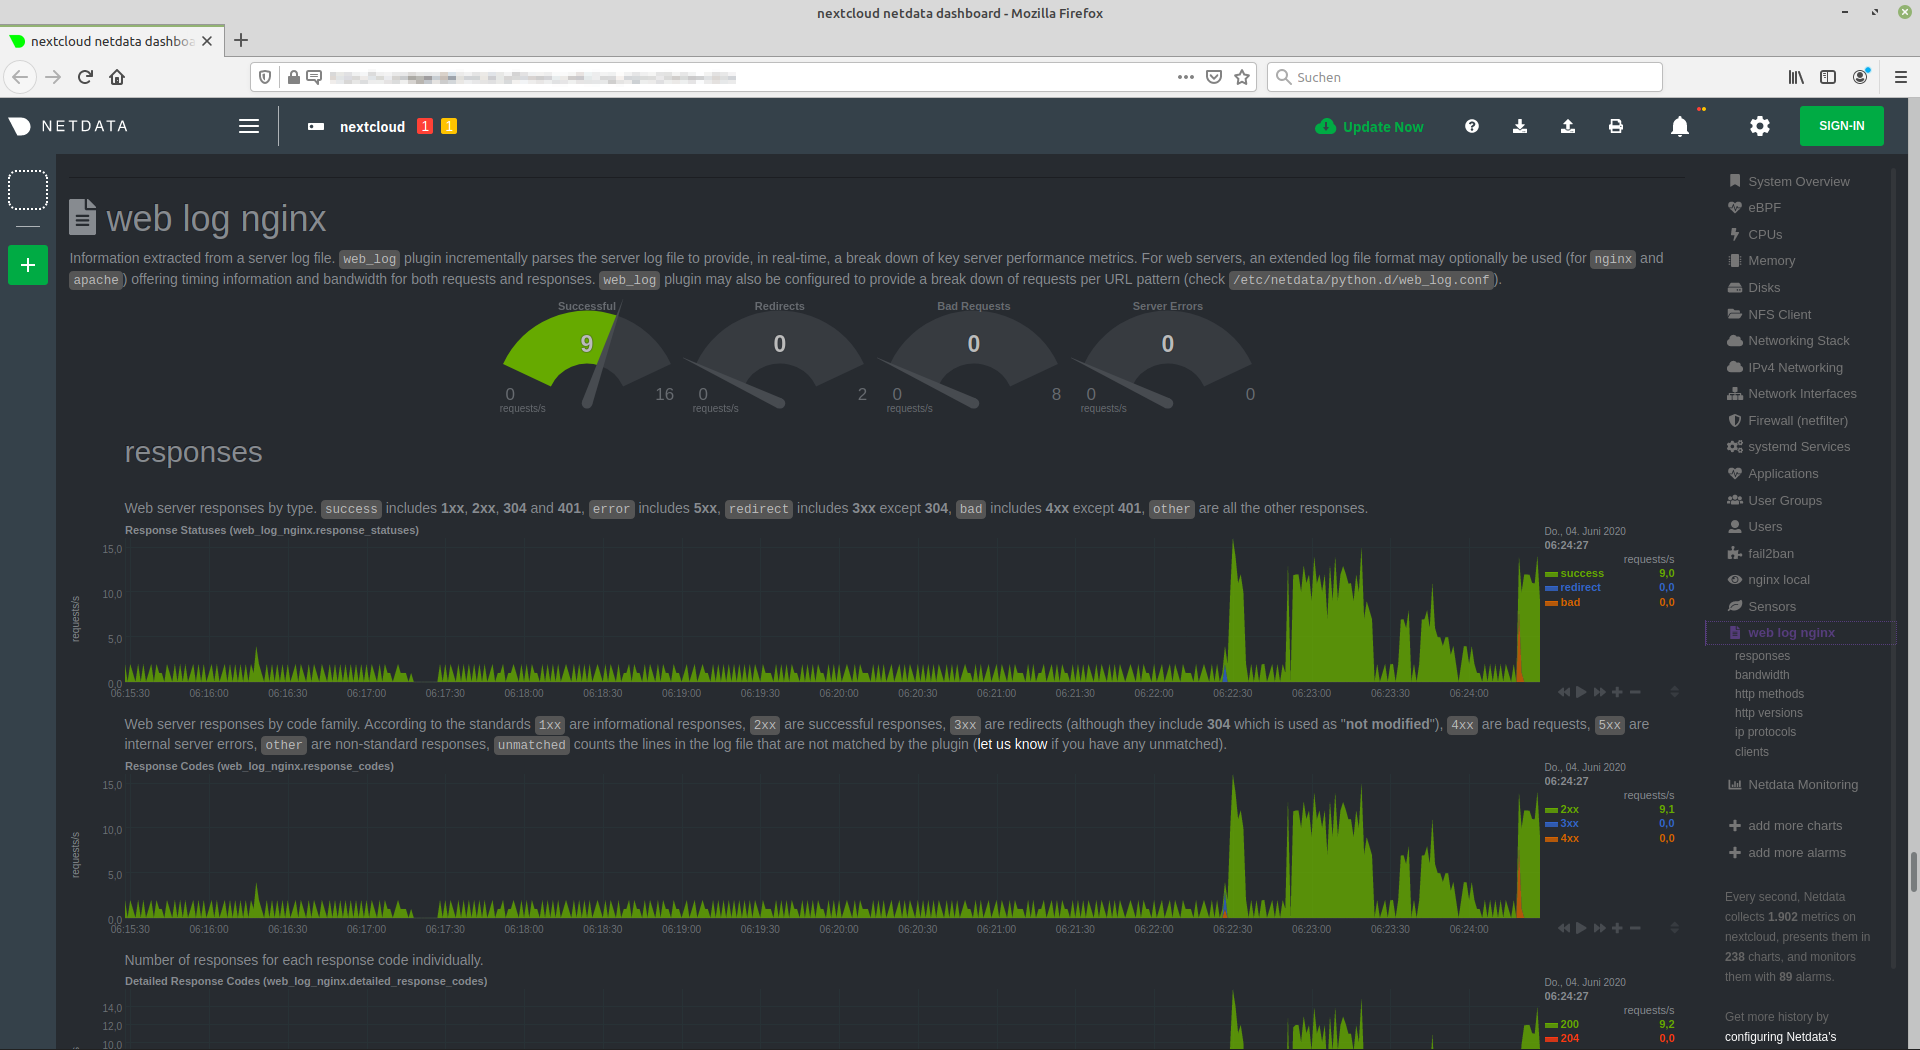
Task: Click the Server Errors gauge
Action: [x=1168, y=357]
